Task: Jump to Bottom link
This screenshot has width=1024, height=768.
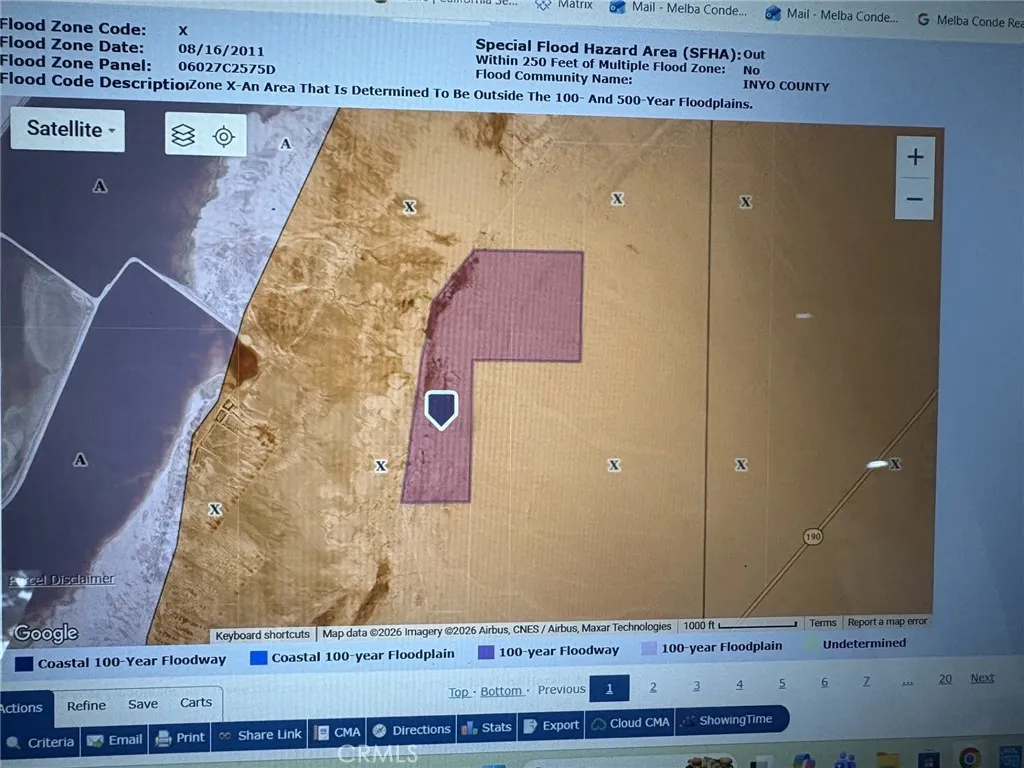Action: click(x=501, y=691)
